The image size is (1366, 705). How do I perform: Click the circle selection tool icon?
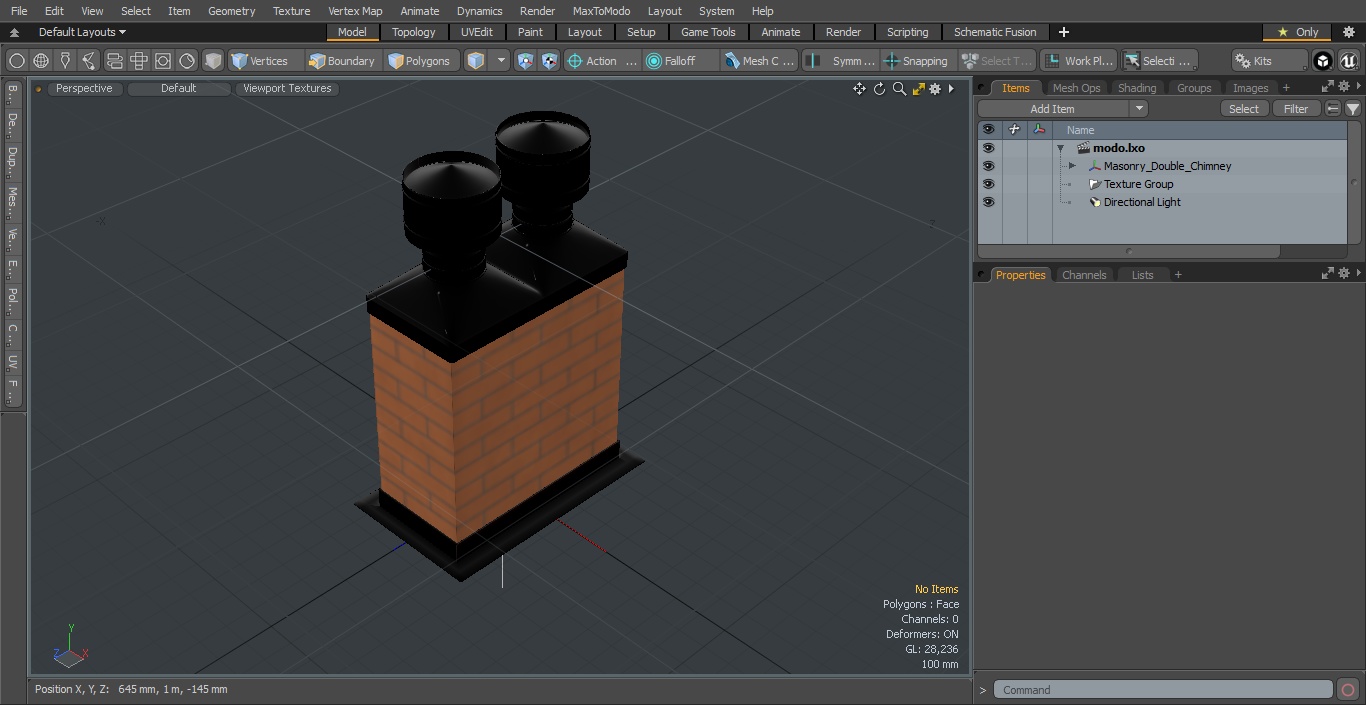pos(16,61)
